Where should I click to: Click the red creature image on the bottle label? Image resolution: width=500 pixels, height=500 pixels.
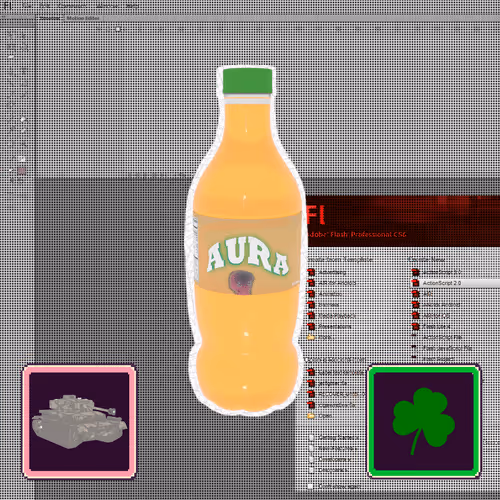[x=241, y=282]
